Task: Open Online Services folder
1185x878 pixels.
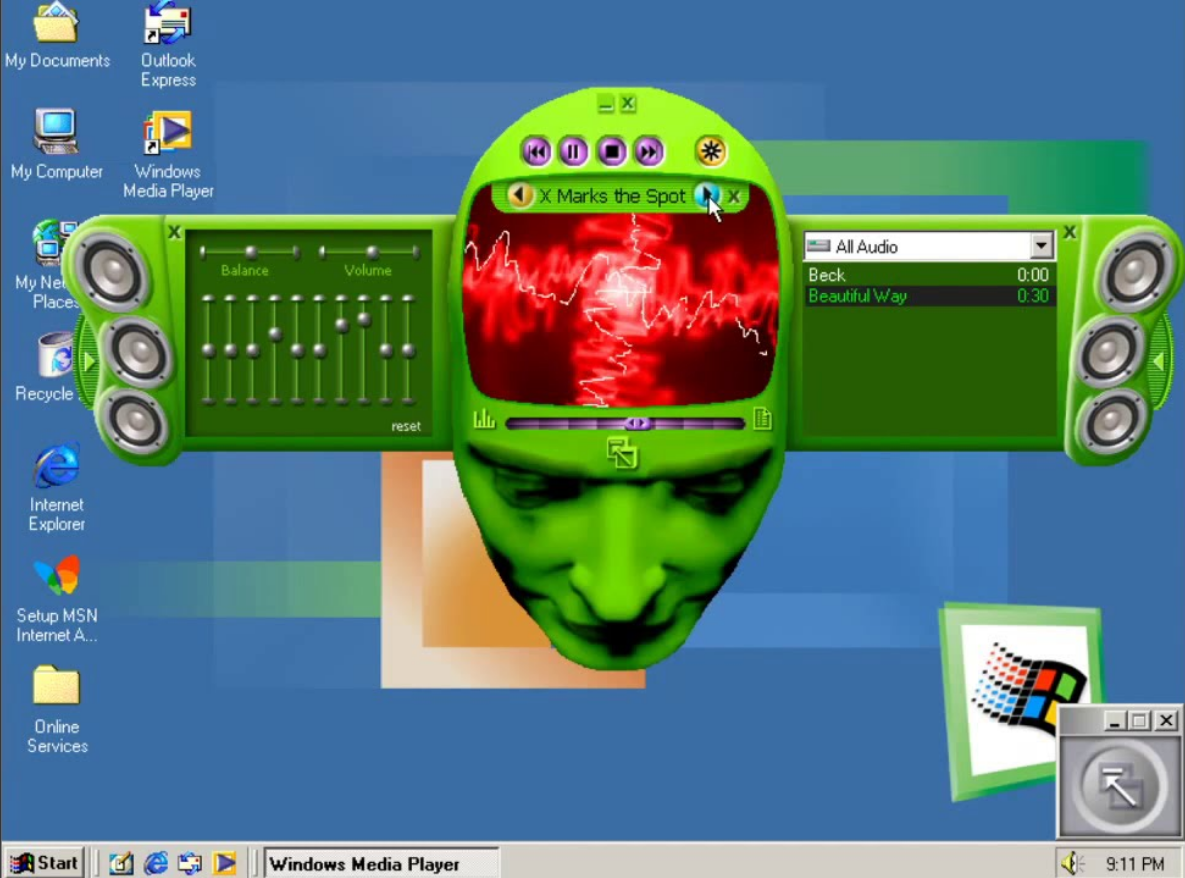Action: click(x=57, y=710)
